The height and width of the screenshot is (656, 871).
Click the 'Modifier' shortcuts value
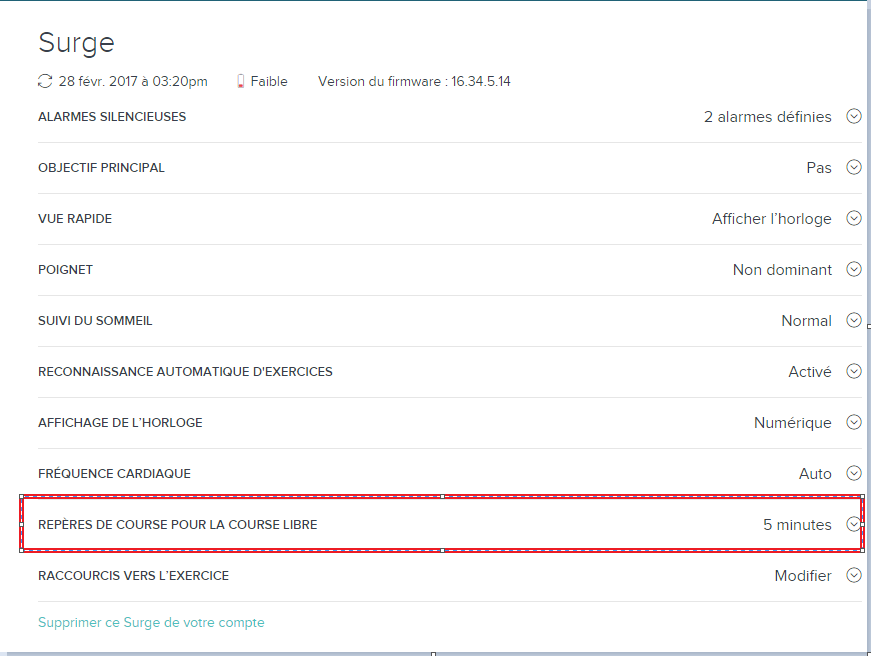(803, 575)
